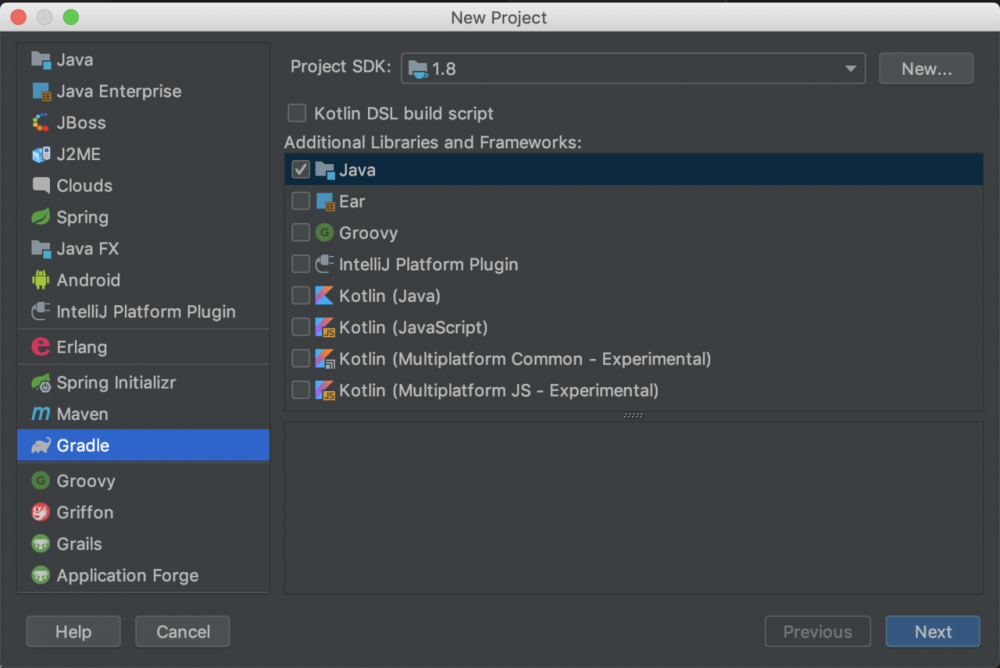Image resolution: width=1000 pixels, height=668 pixels.
Task: Click the Cancel button
Action: tap(183, 632)
